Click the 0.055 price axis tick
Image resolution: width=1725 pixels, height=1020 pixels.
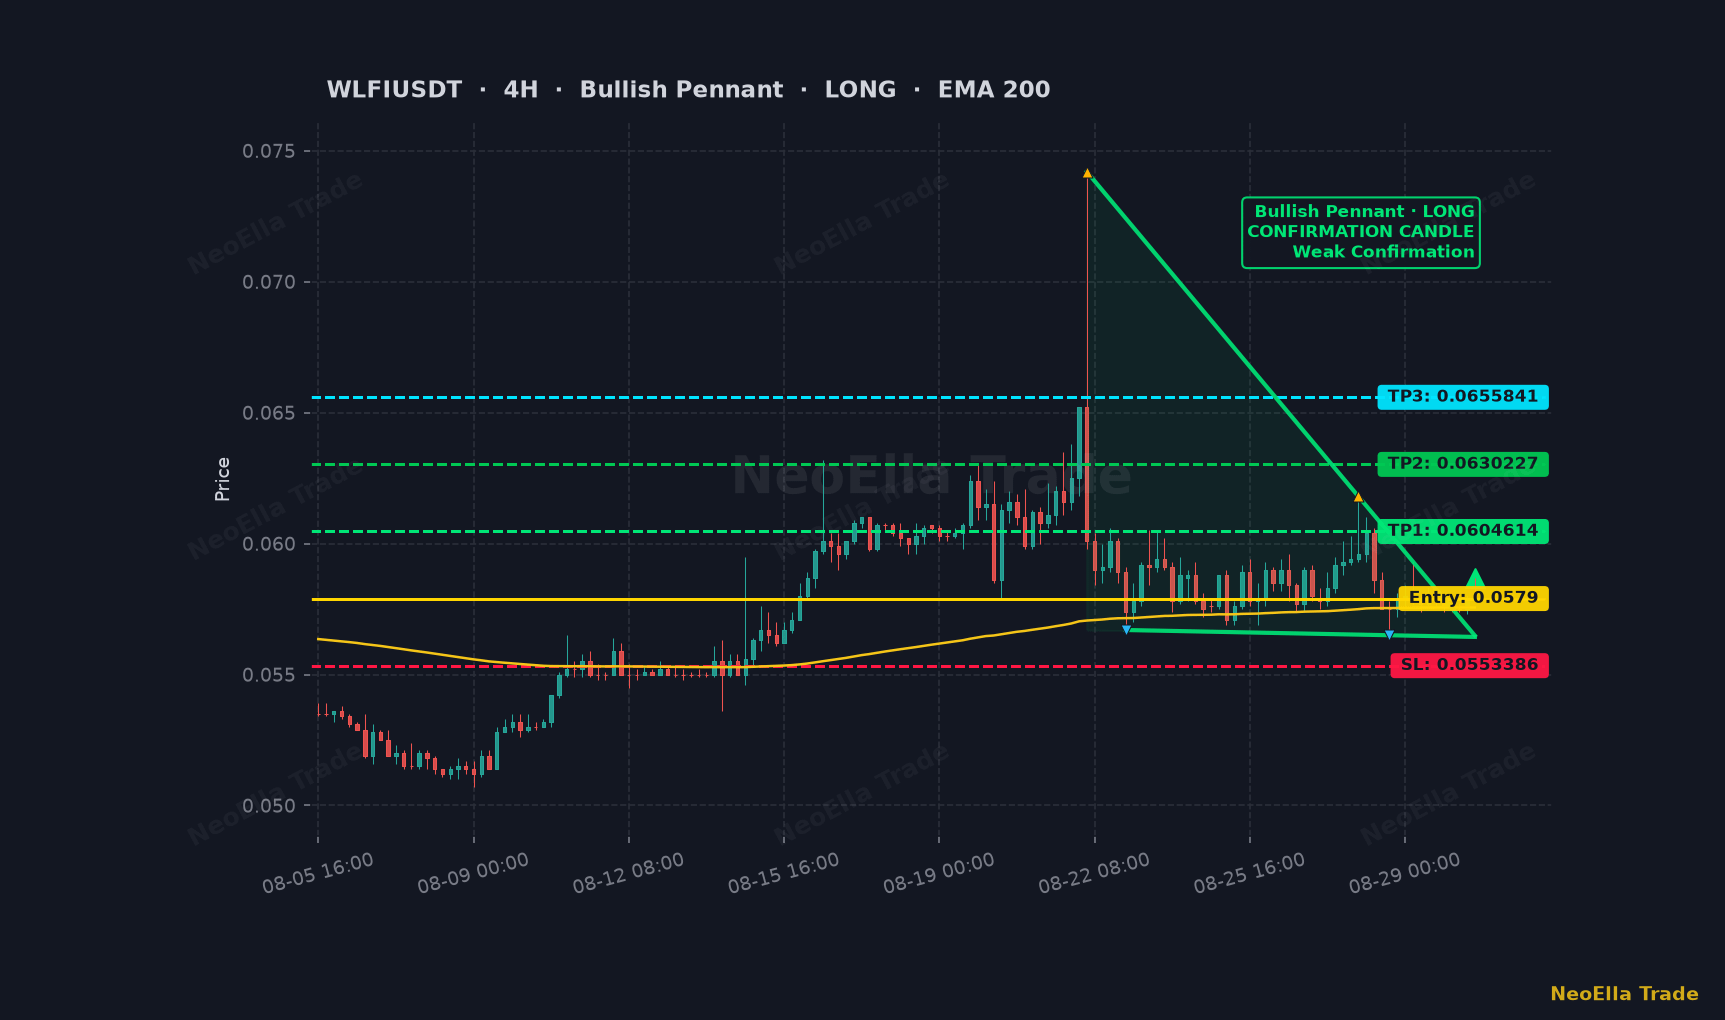click(269, 675)
